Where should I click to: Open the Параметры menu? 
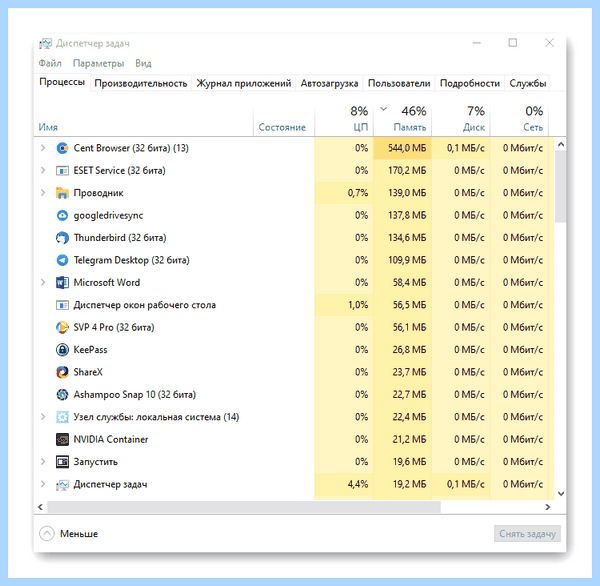[98, 63]
